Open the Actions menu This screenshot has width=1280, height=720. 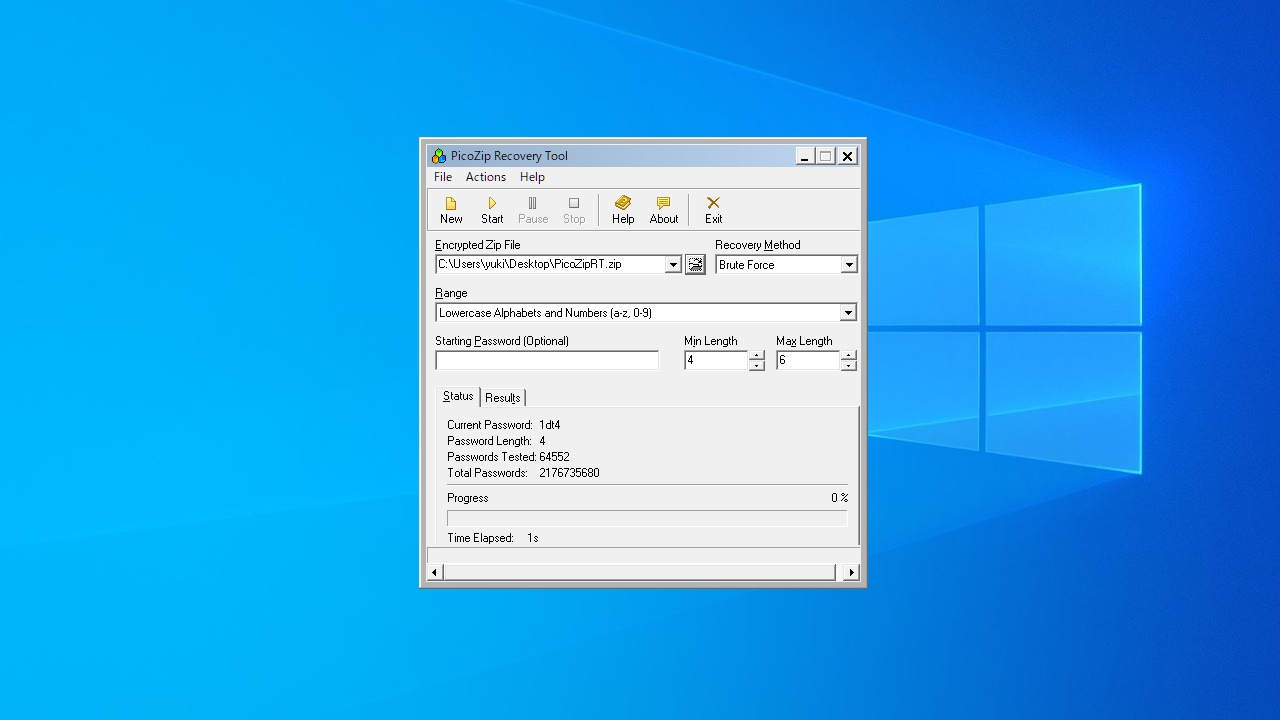click(x=486, y=177)
